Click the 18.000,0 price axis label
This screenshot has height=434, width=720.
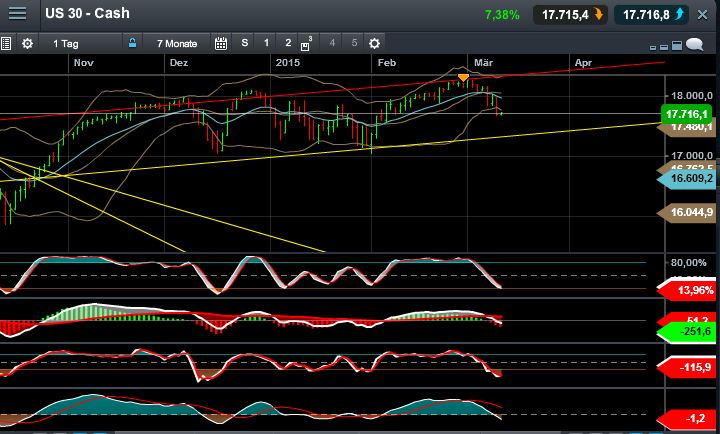point(692,96)
